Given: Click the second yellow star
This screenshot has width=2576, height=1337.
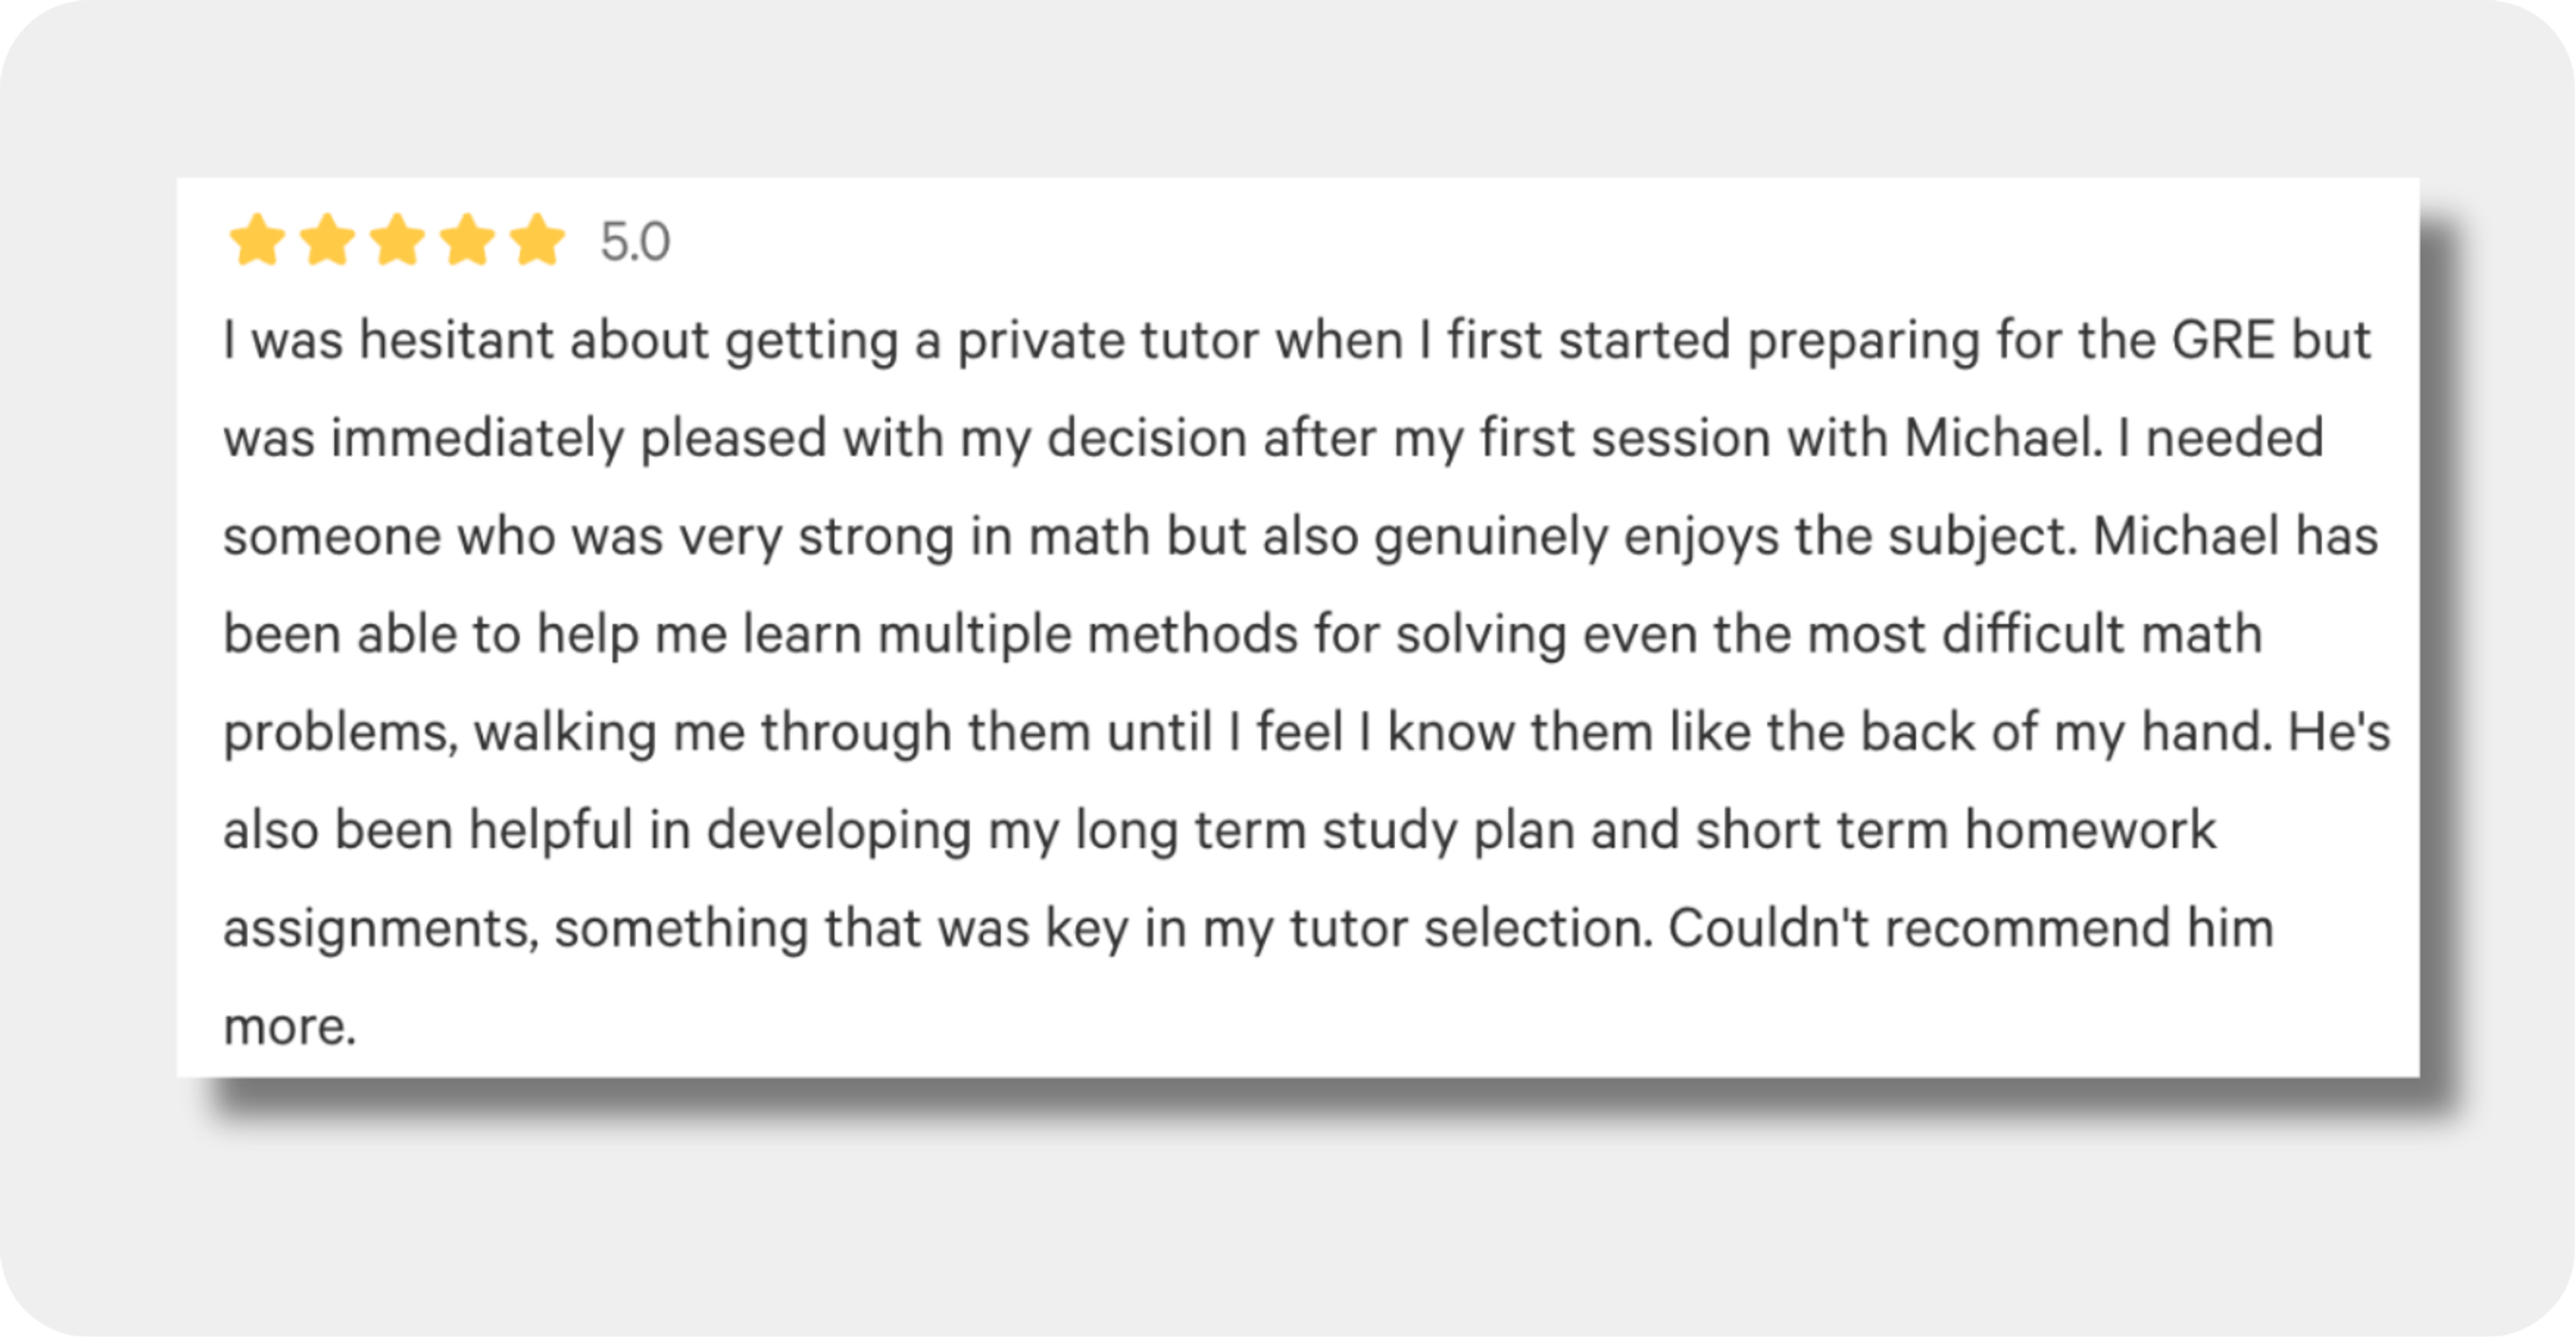Looking at the screenshot, I should click(327, 240).
